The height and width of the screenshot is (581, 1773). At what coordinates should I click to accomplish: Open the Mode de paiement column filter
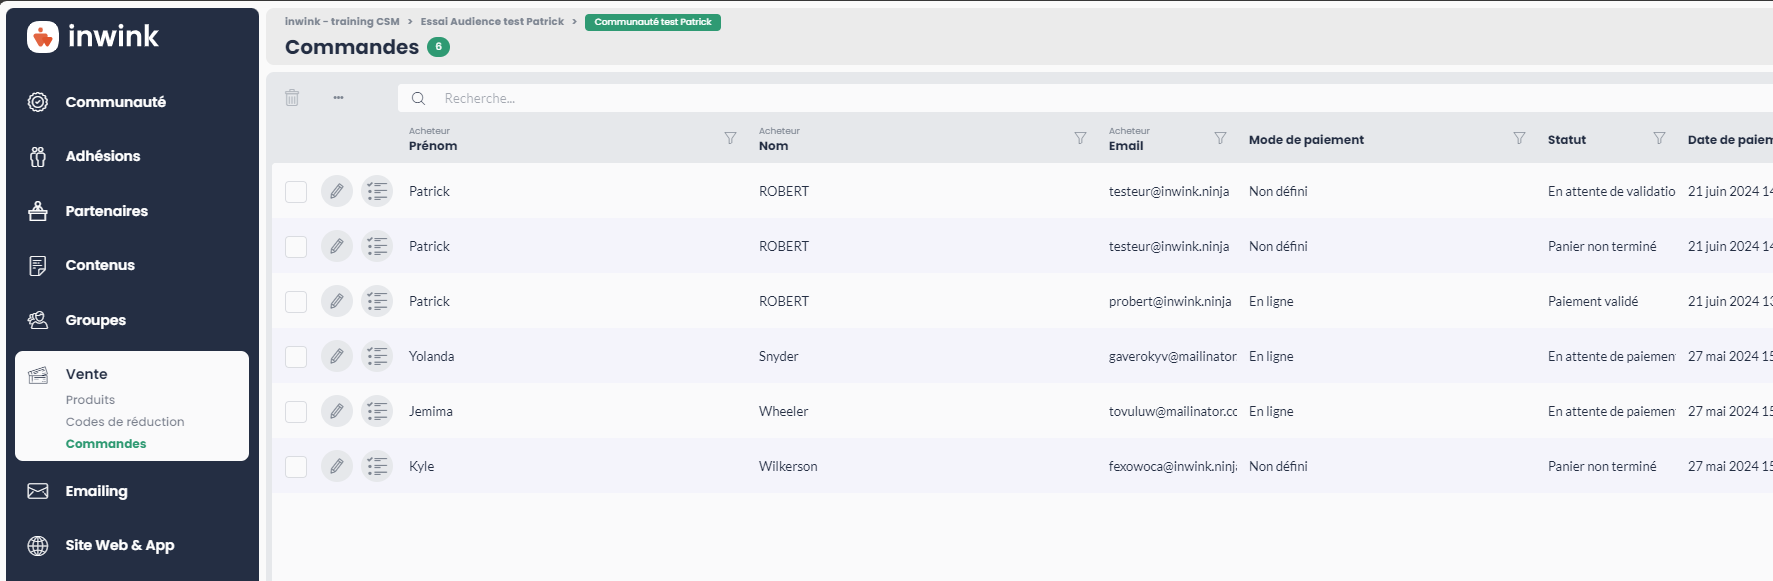point(1519,138)
